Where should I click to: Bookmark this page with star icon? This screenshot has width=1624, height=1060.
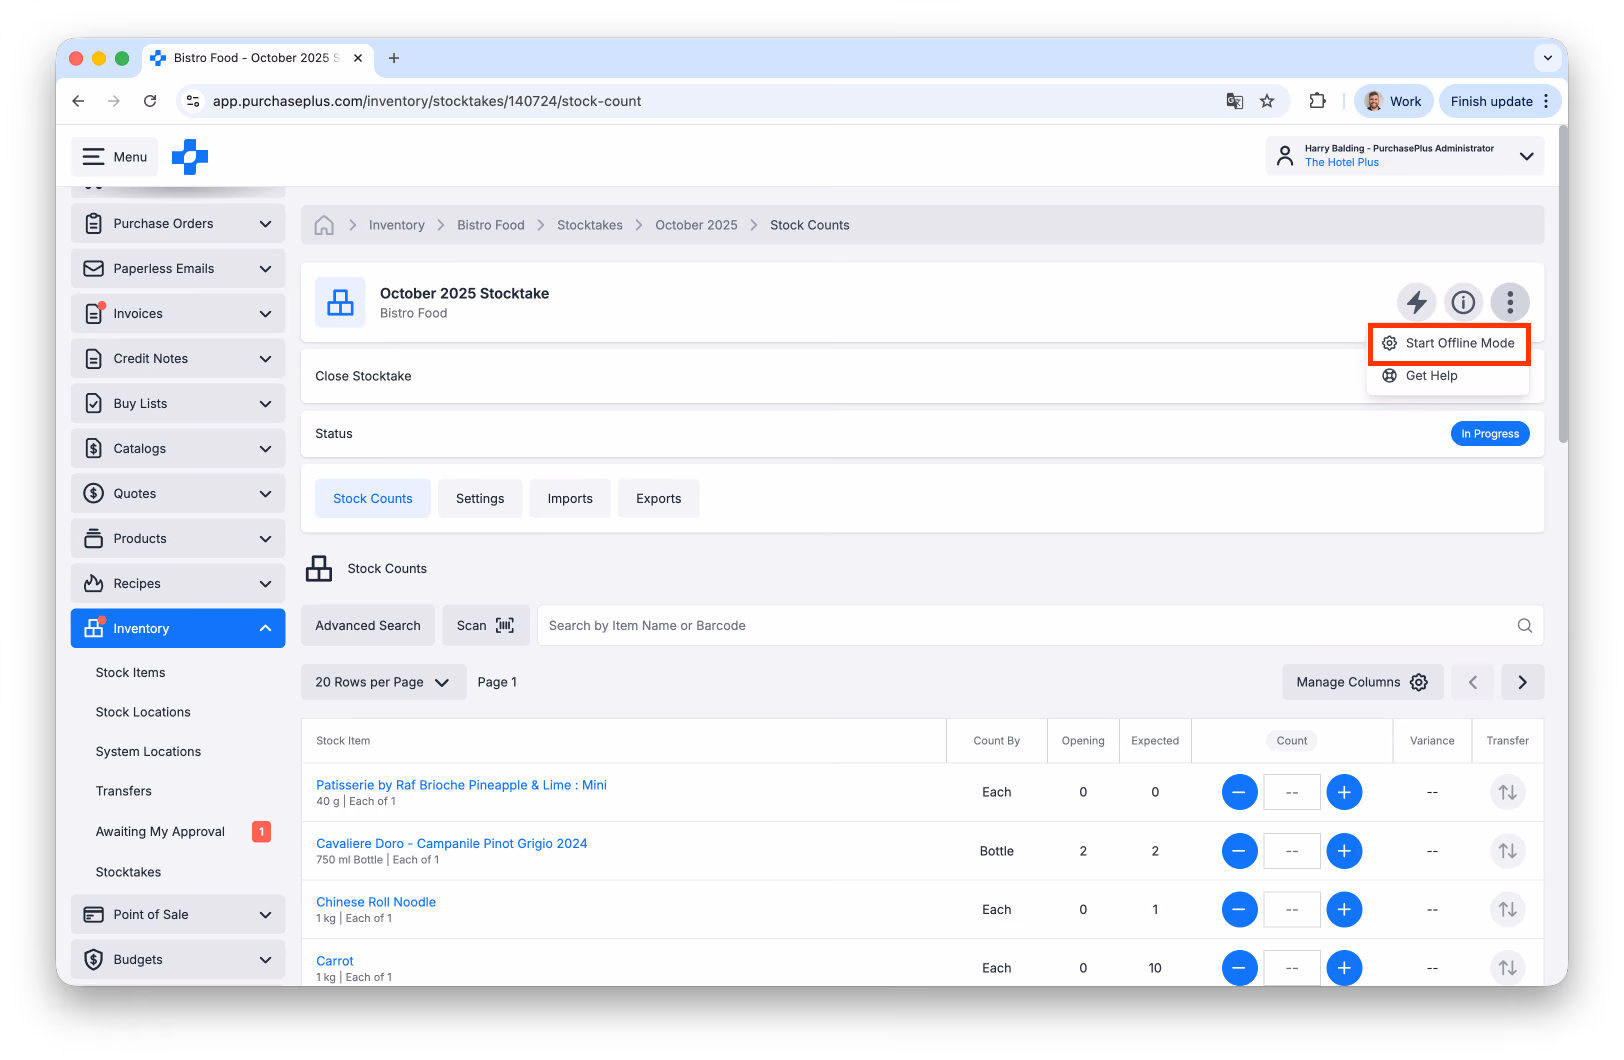(1267, 101)
